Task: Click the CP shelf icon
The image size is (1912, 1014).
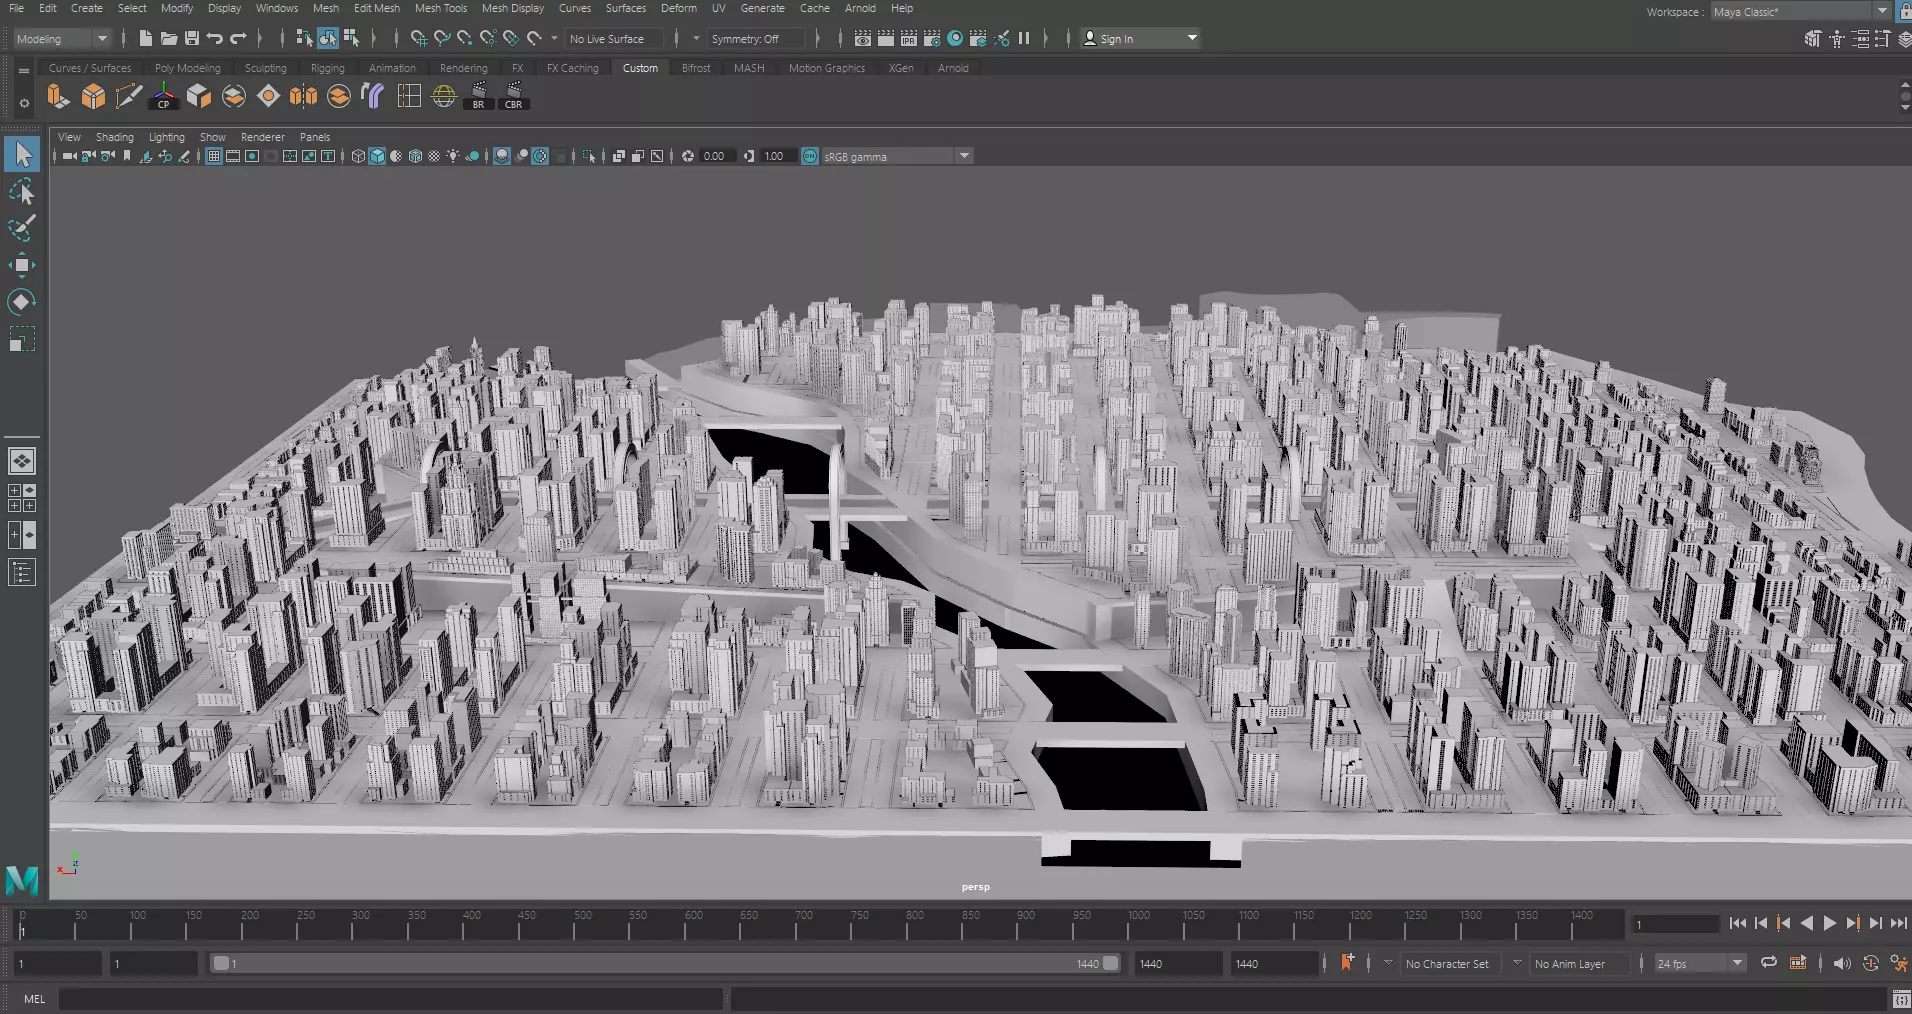Action: (164, 96)
